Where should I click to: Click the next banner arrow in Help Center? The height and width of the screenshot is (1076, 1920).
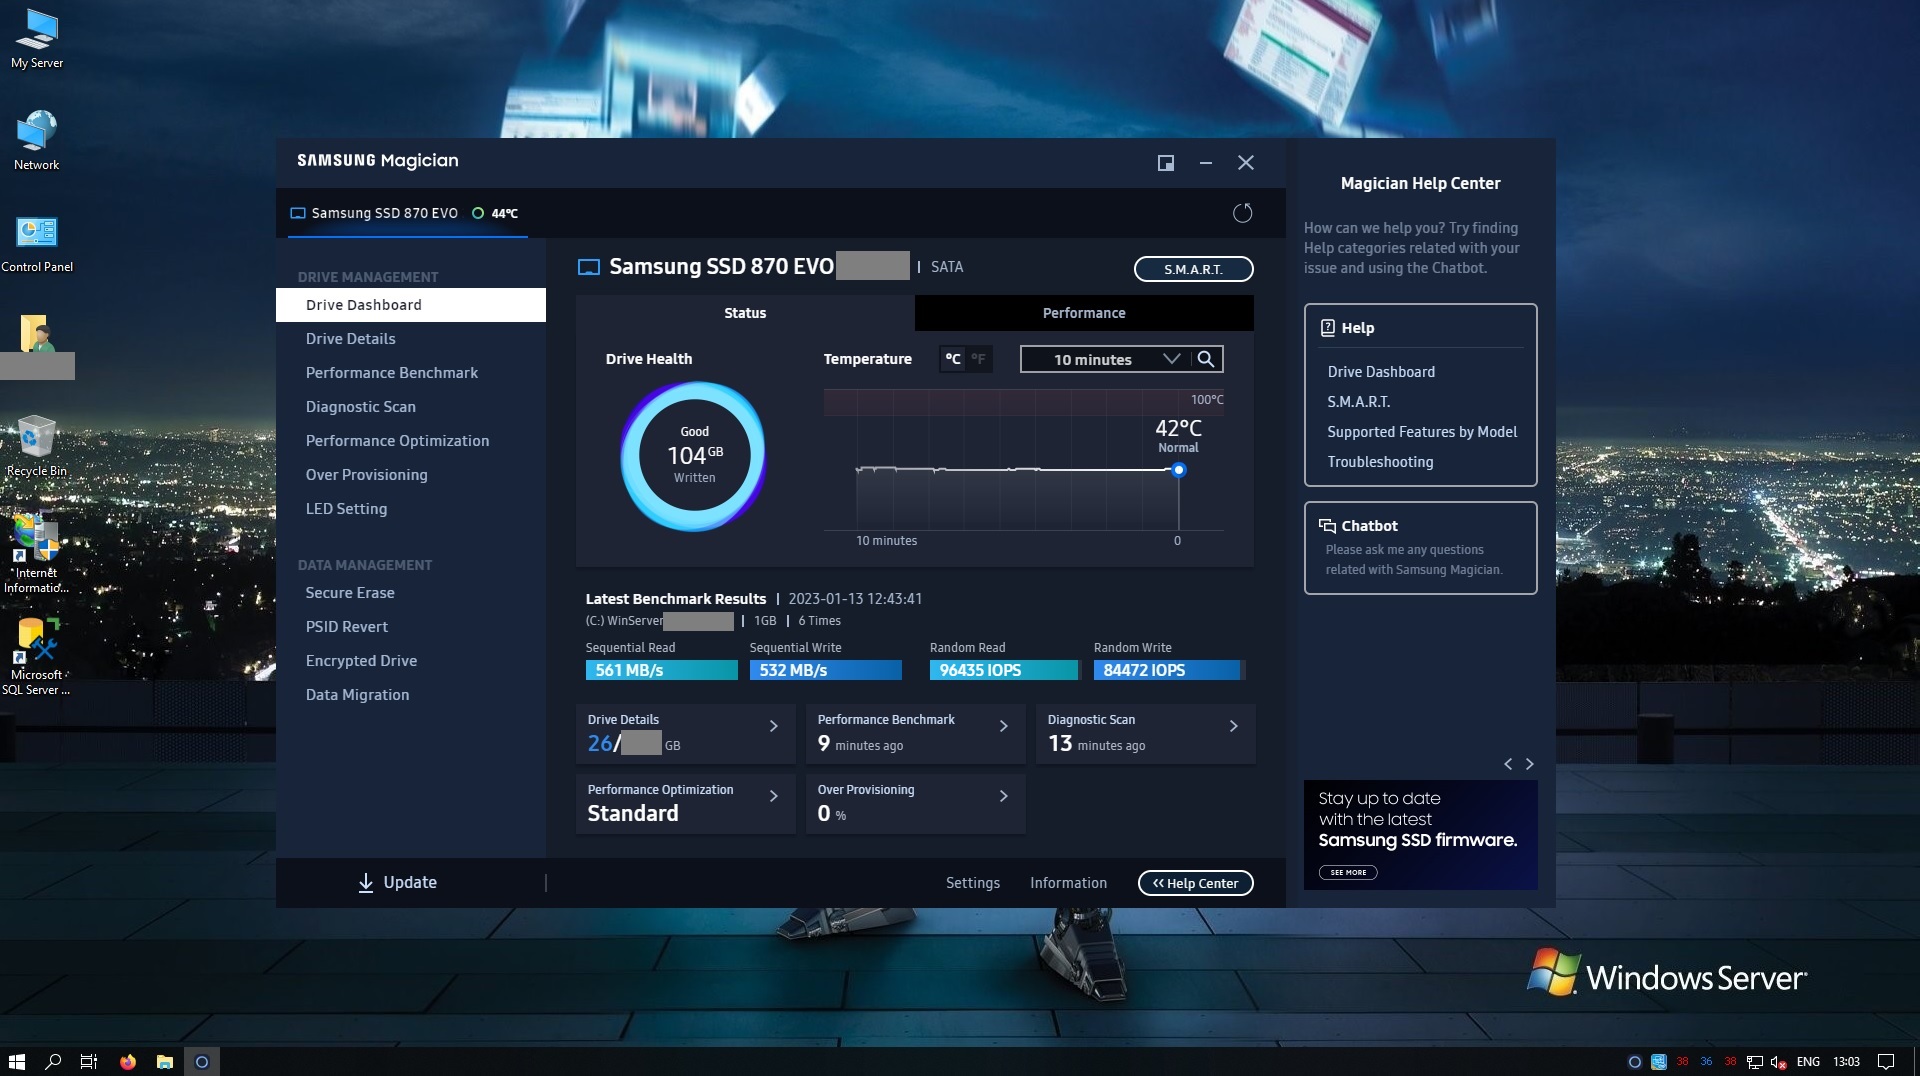(x=1529, y=764)
